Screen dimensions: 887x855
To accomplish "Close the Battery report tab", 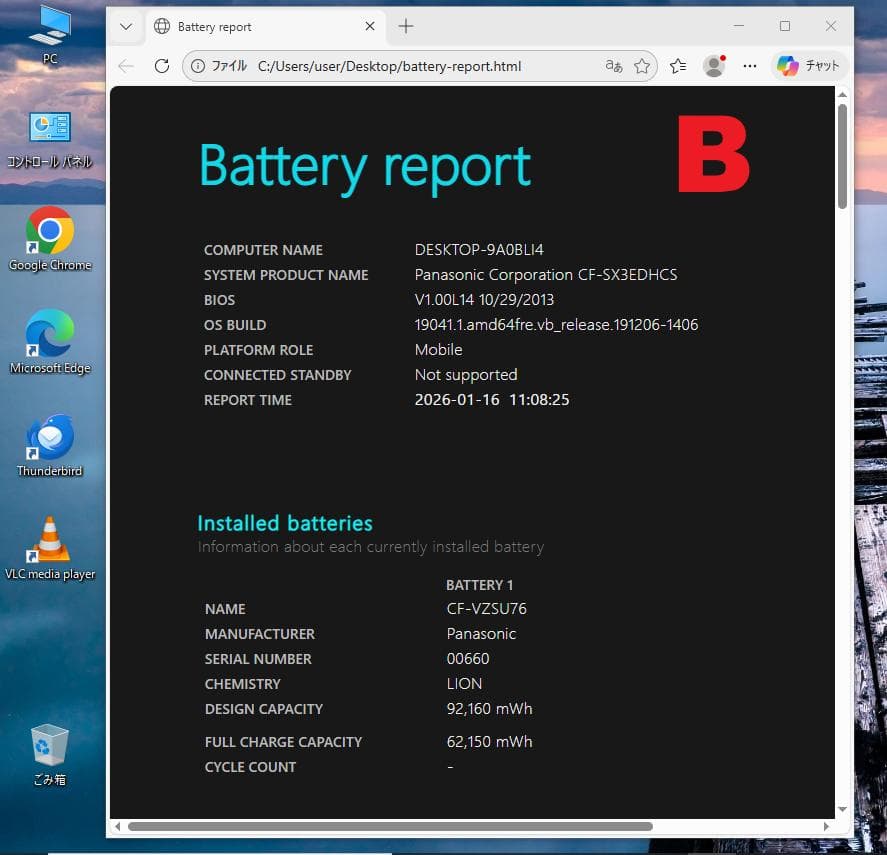I will [370, 27].
